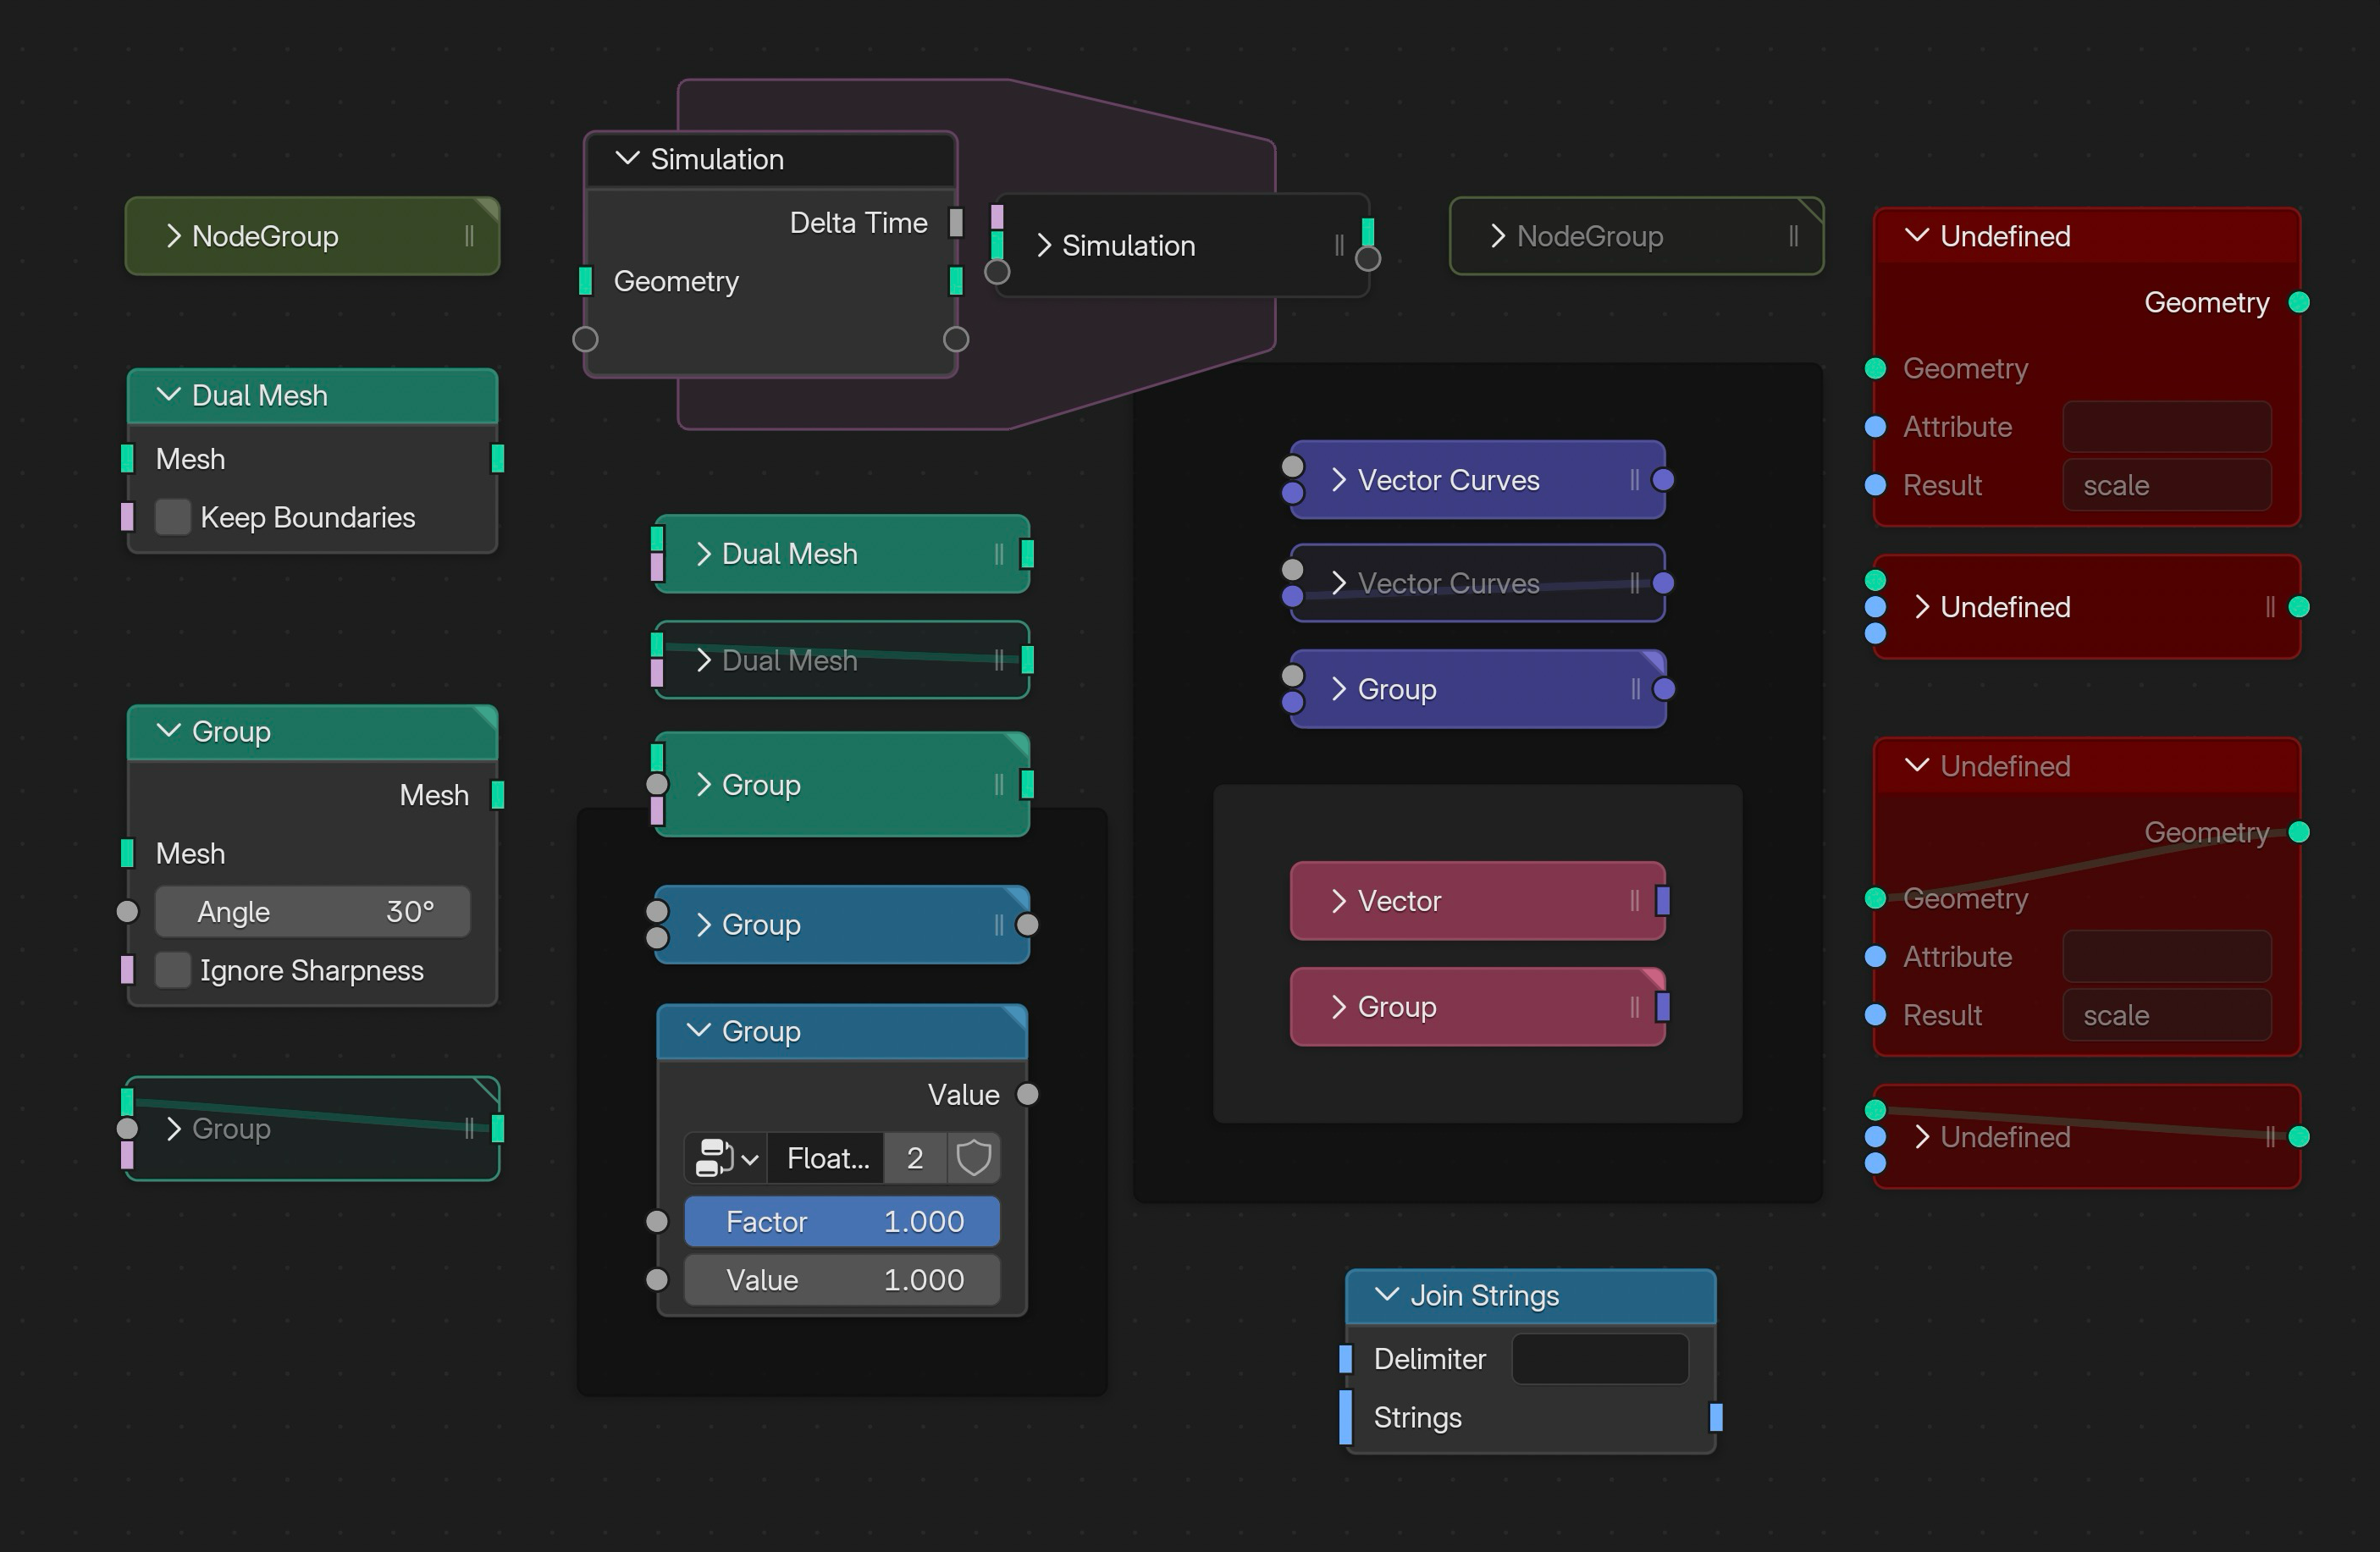Viewport: 2380px width, 1552px height.
Task: Click the output socket of pink Group node
Action: [1663, 1007]
